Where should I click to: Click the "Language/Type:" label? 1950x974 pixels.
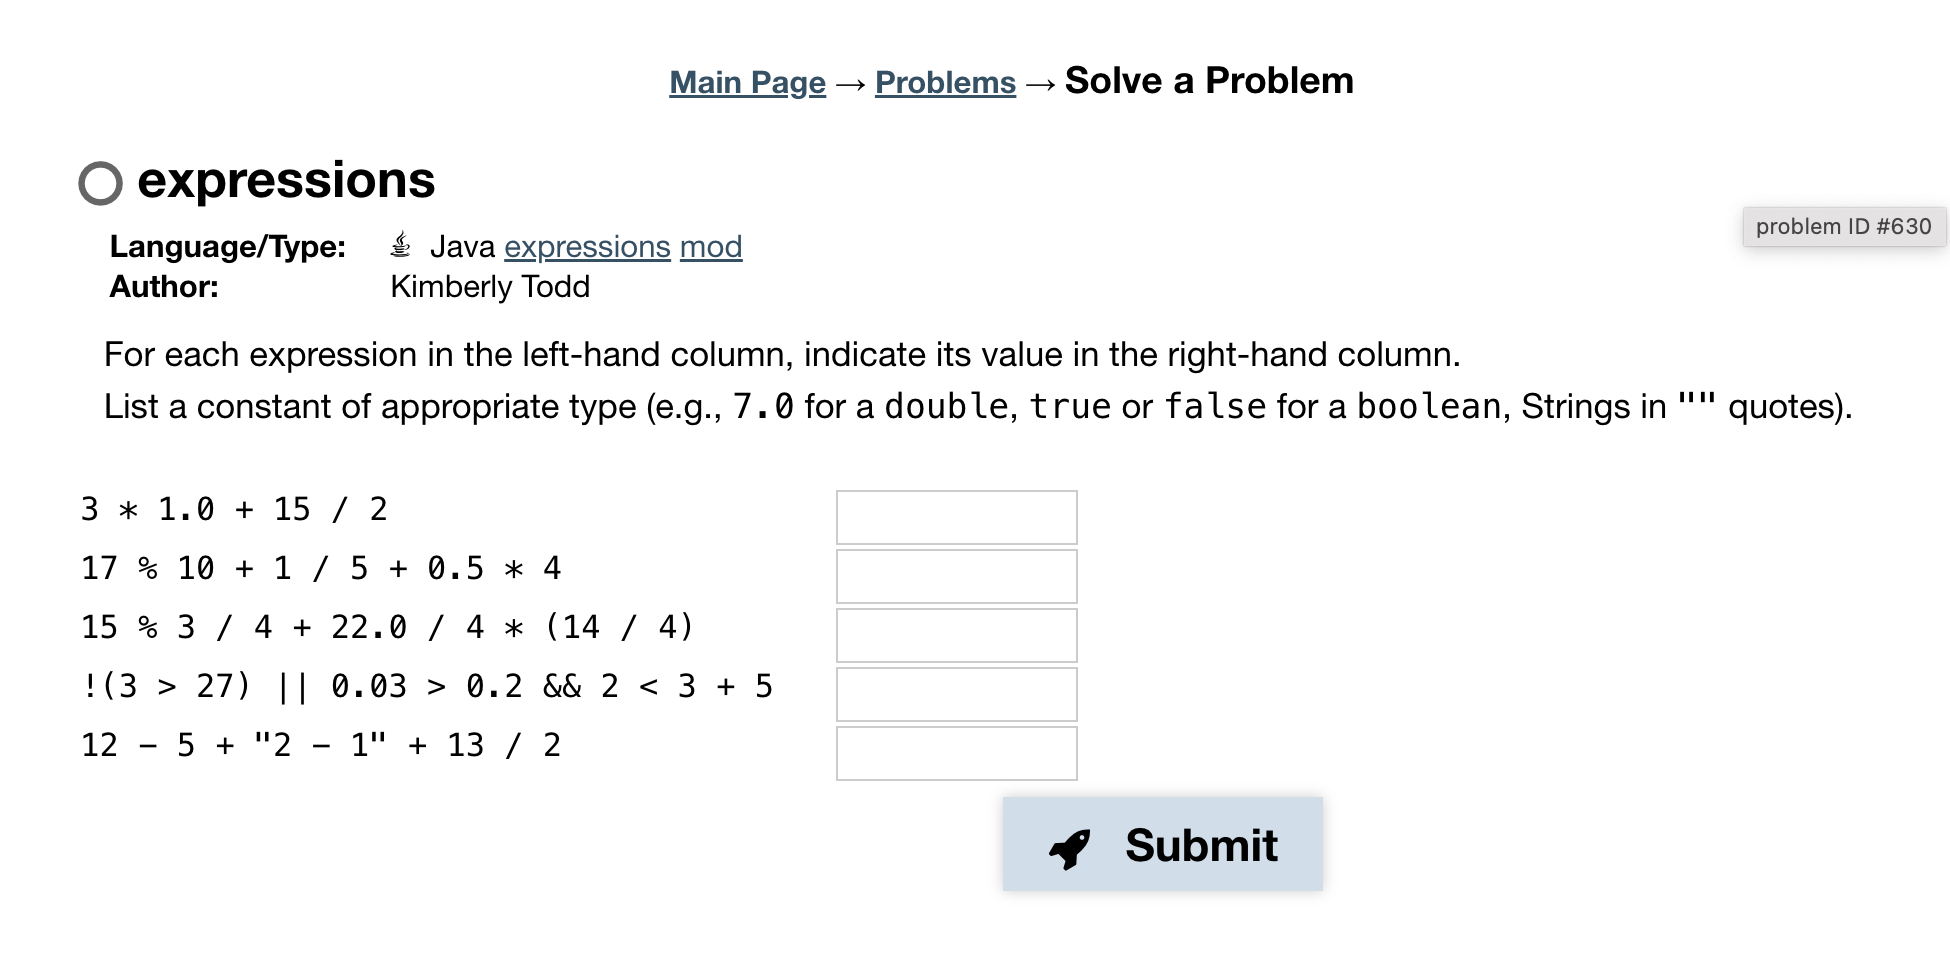click(229, 246)
